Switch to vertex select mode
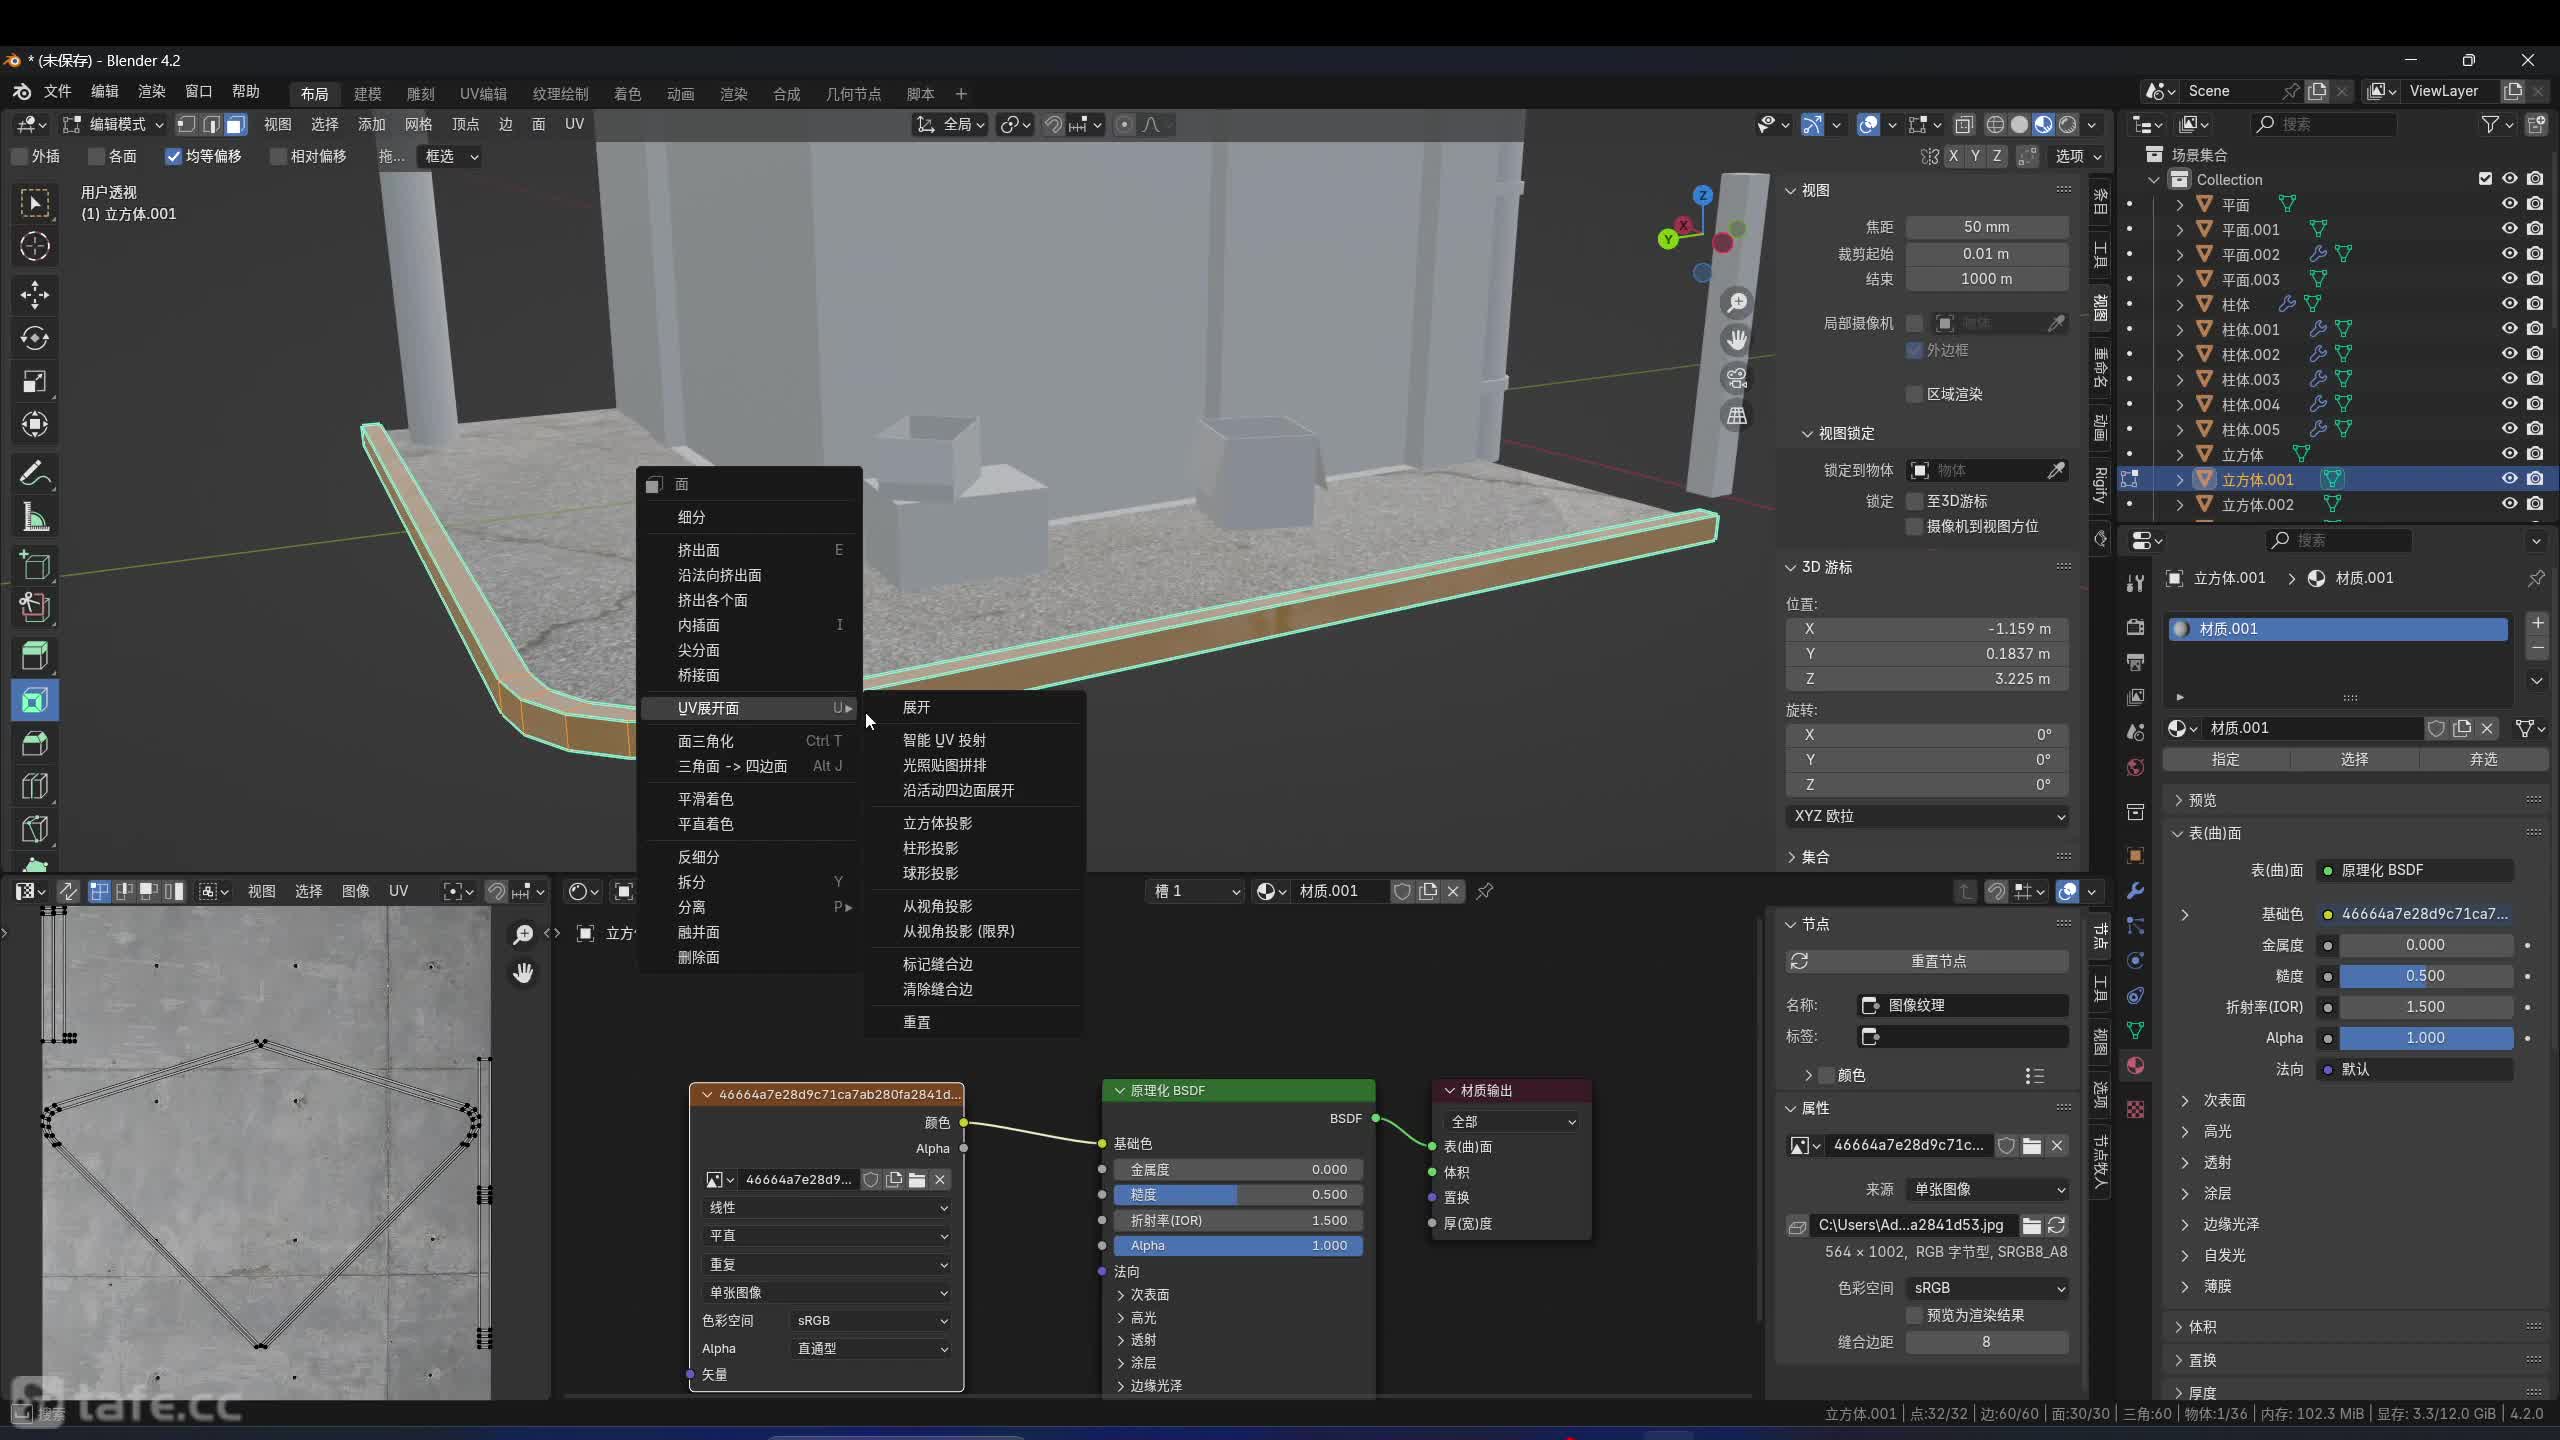 187,124
